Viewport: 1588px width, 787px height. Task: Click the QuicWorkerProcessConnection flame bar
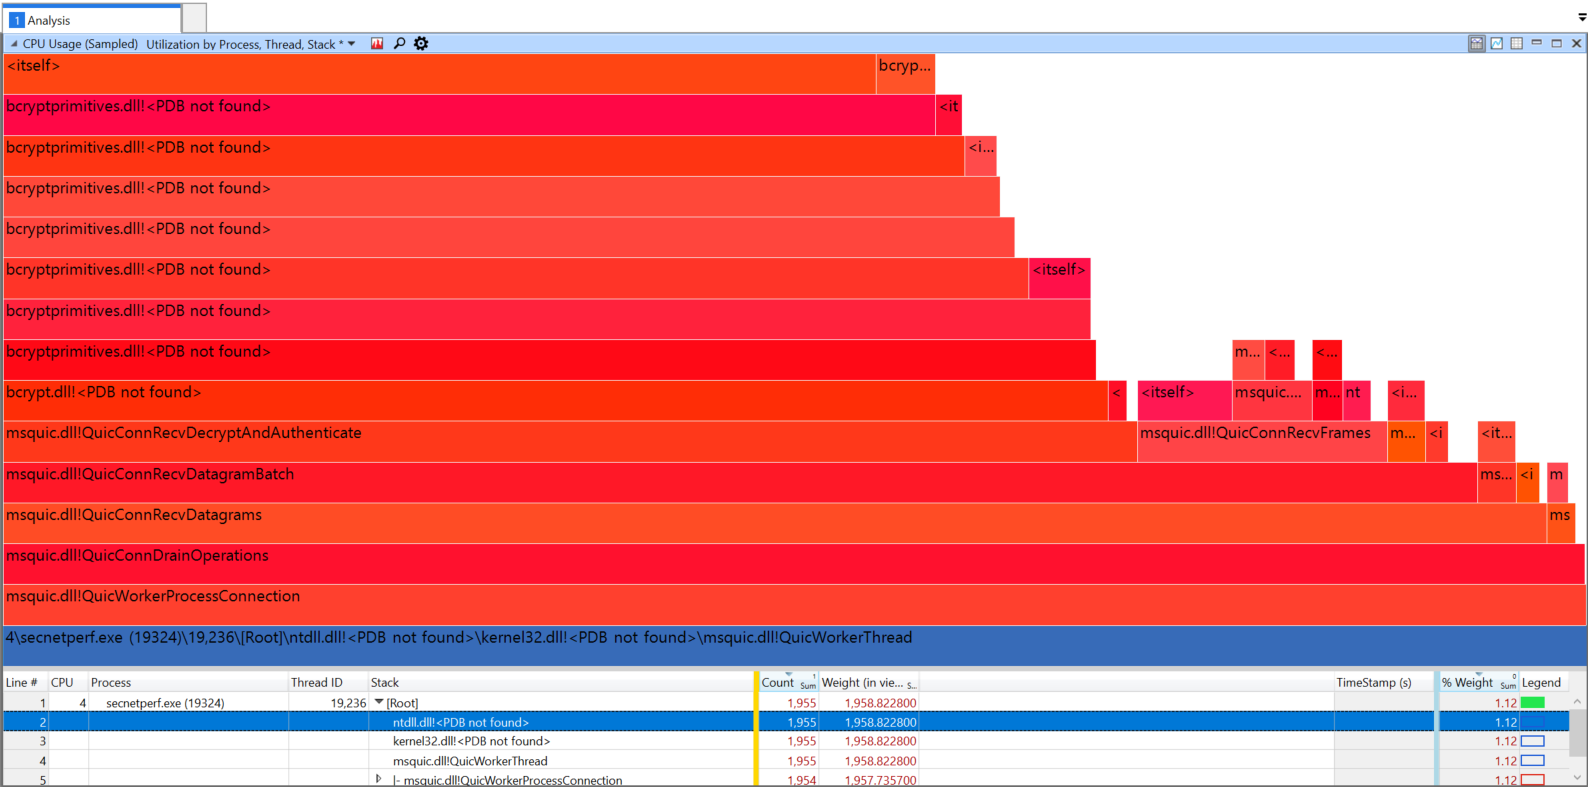tap(794, 605)
